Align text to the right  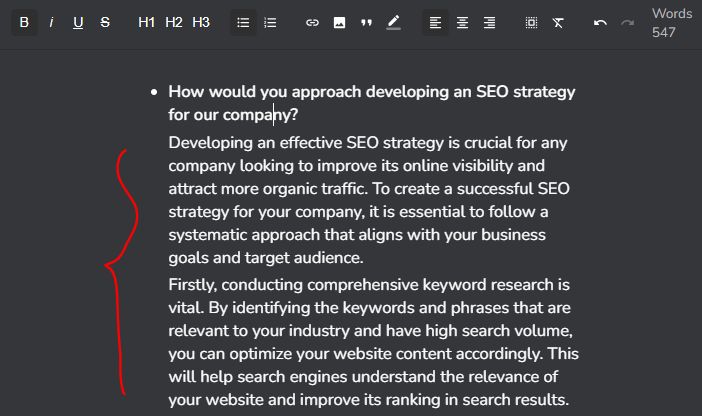click(489, 22)
